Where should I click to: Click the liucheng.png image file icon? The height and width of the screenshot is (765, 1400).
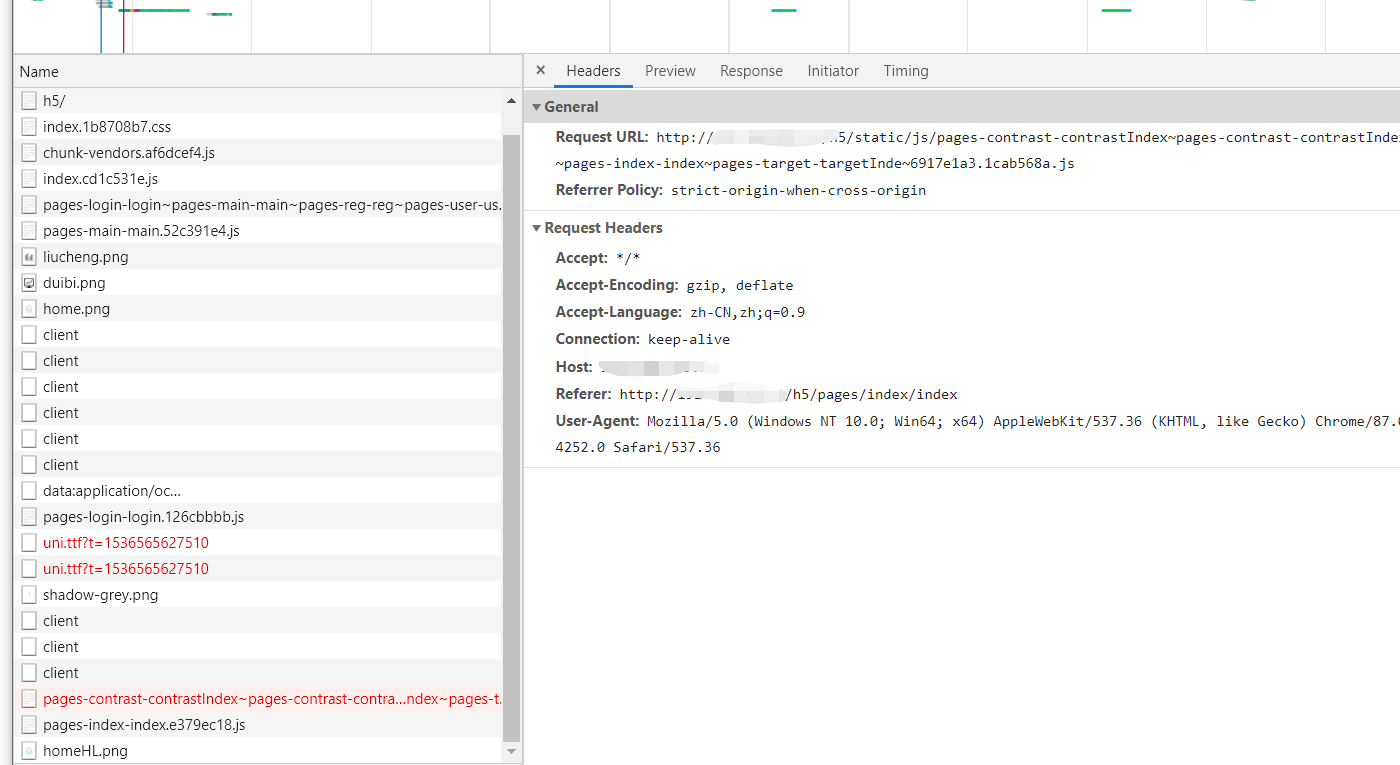(29, 257)
